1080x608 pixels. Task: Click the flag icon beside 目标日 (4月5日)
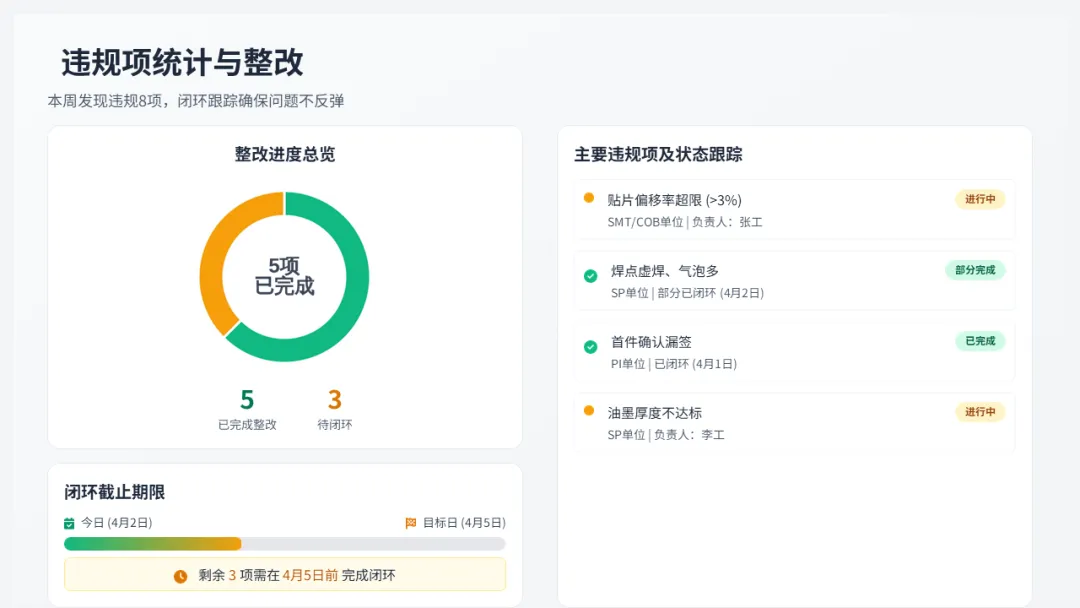(x=410, y=523)
